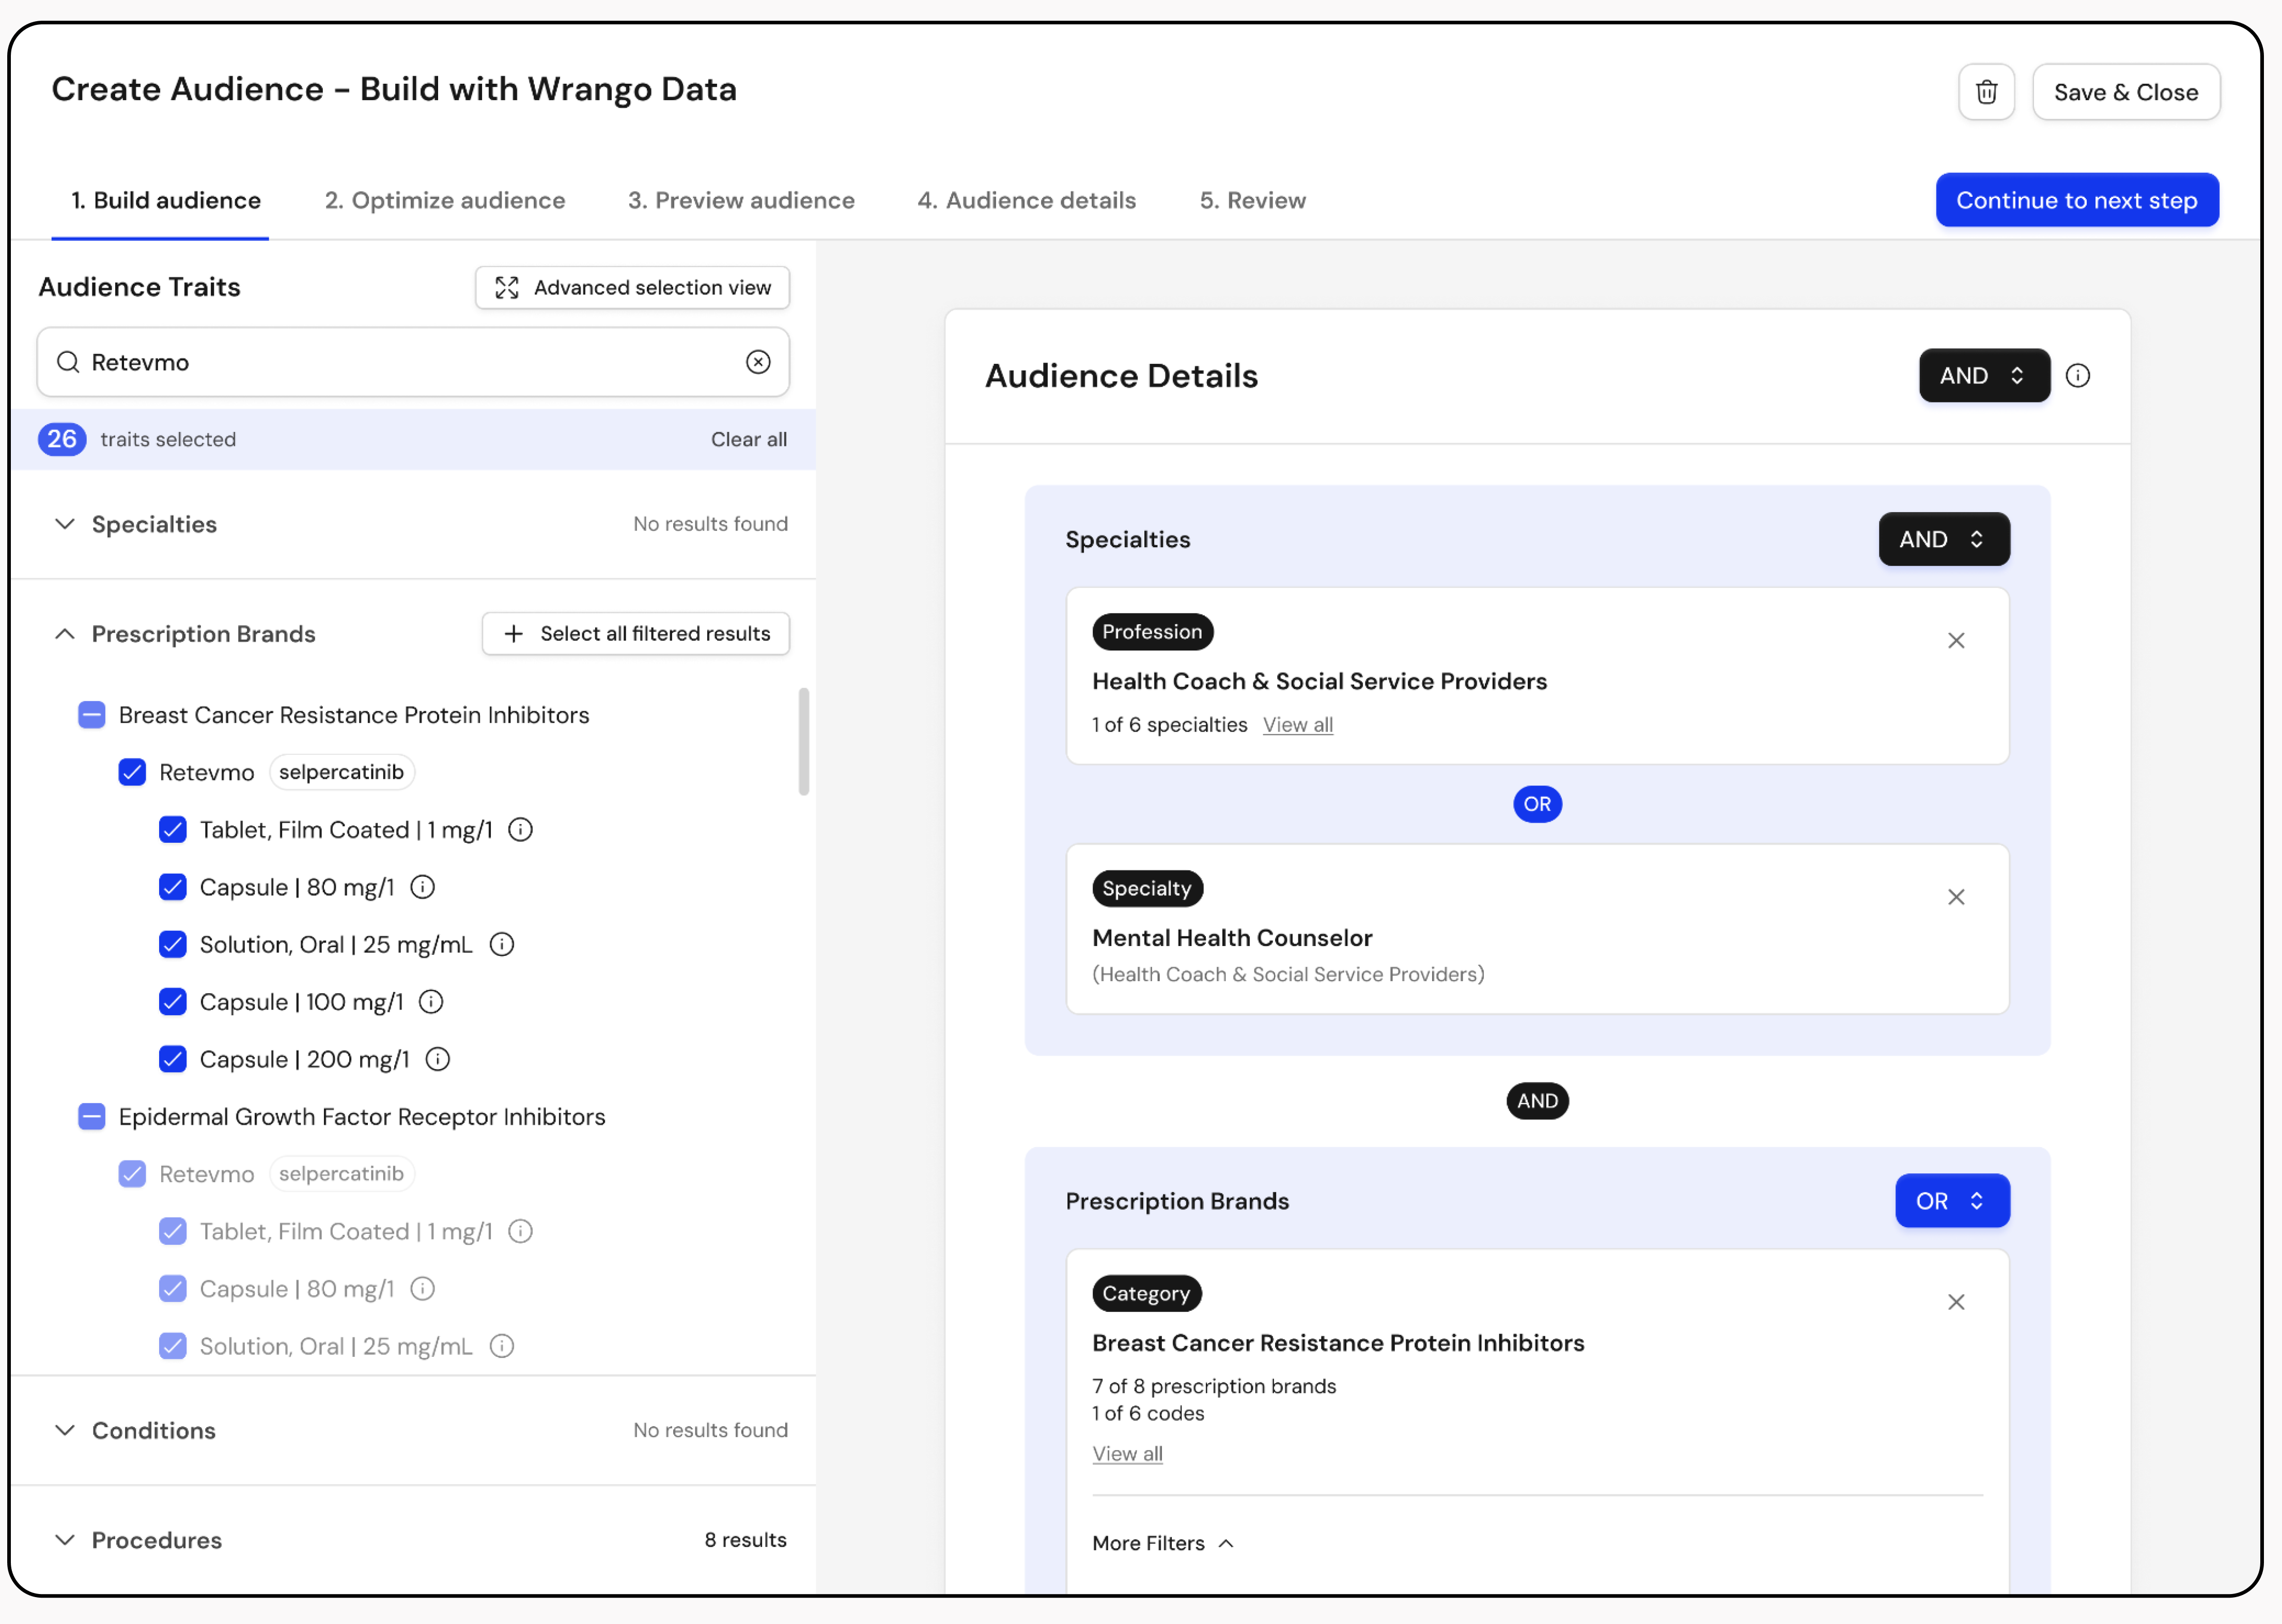Clear the Retevmo search text
The height and width of the screenshot is (1624, 2282).
pyautogui.click(x=758, y=362)
